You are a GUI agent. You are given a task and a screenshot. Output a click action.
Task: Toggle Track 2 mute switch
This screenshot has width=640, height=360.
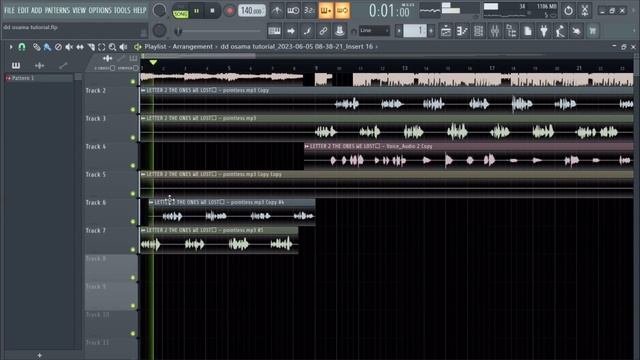pyautogui.click(x=133, y=109)
